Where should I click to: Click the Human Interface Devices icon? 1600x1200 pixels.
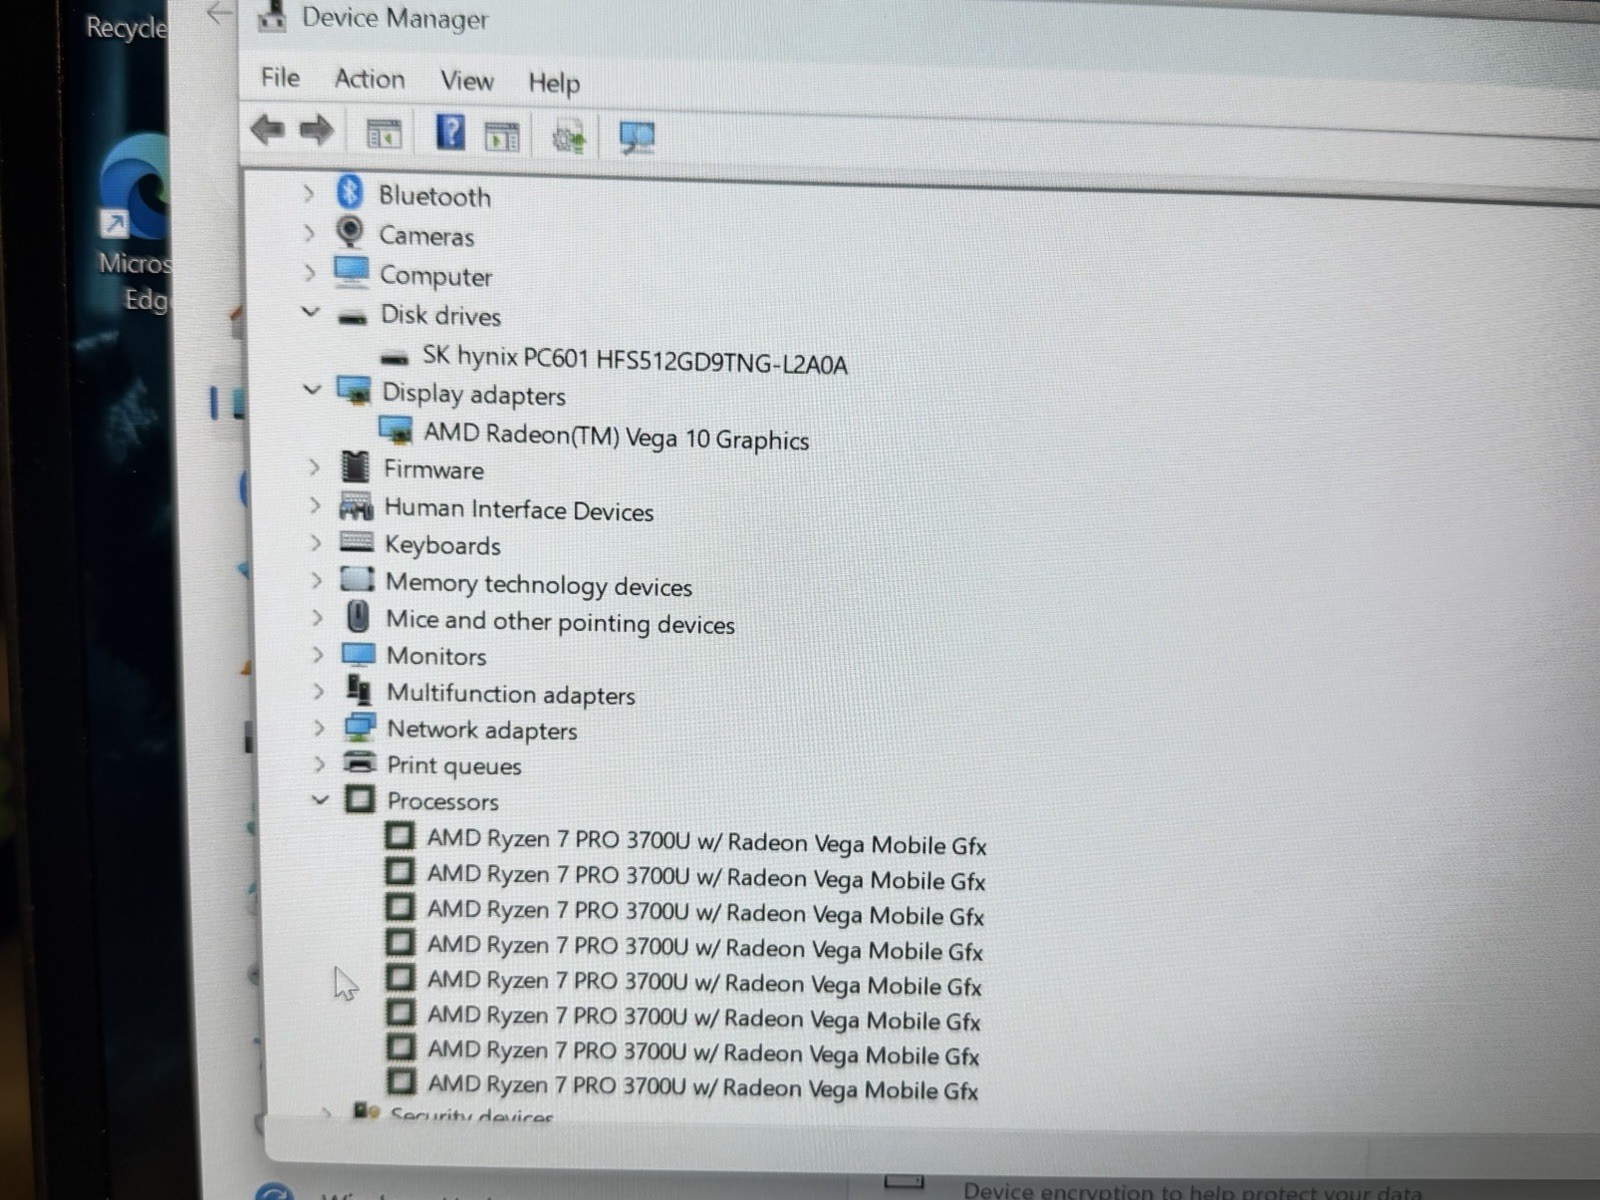click(356, 507)
